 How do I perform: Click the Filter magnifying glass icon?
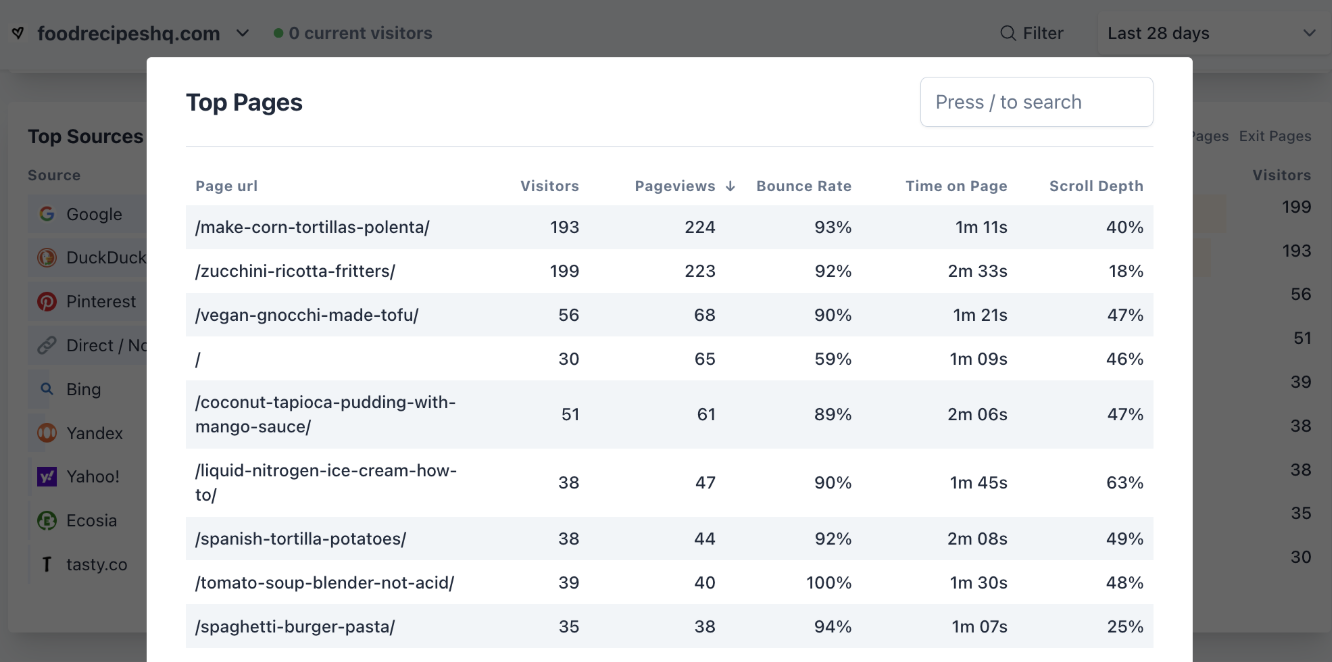[x=1007, y=32]
